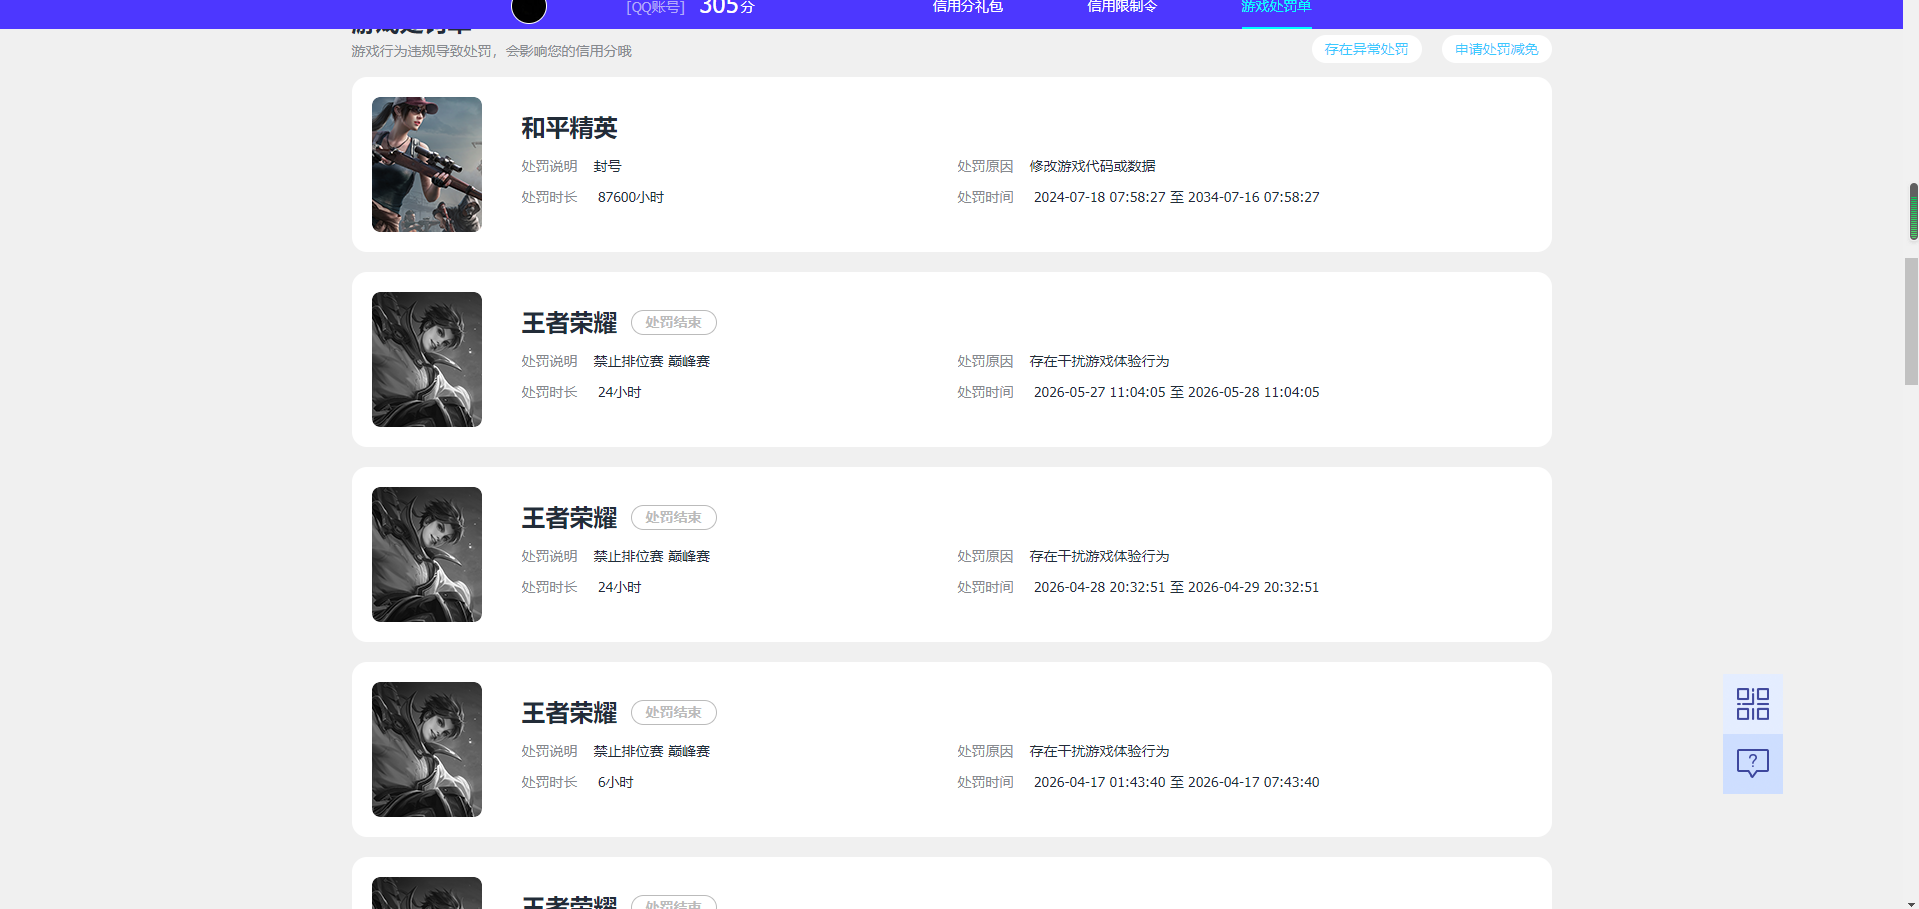Click 处罚结束 badge in the 2026-04-28 card

674,518
